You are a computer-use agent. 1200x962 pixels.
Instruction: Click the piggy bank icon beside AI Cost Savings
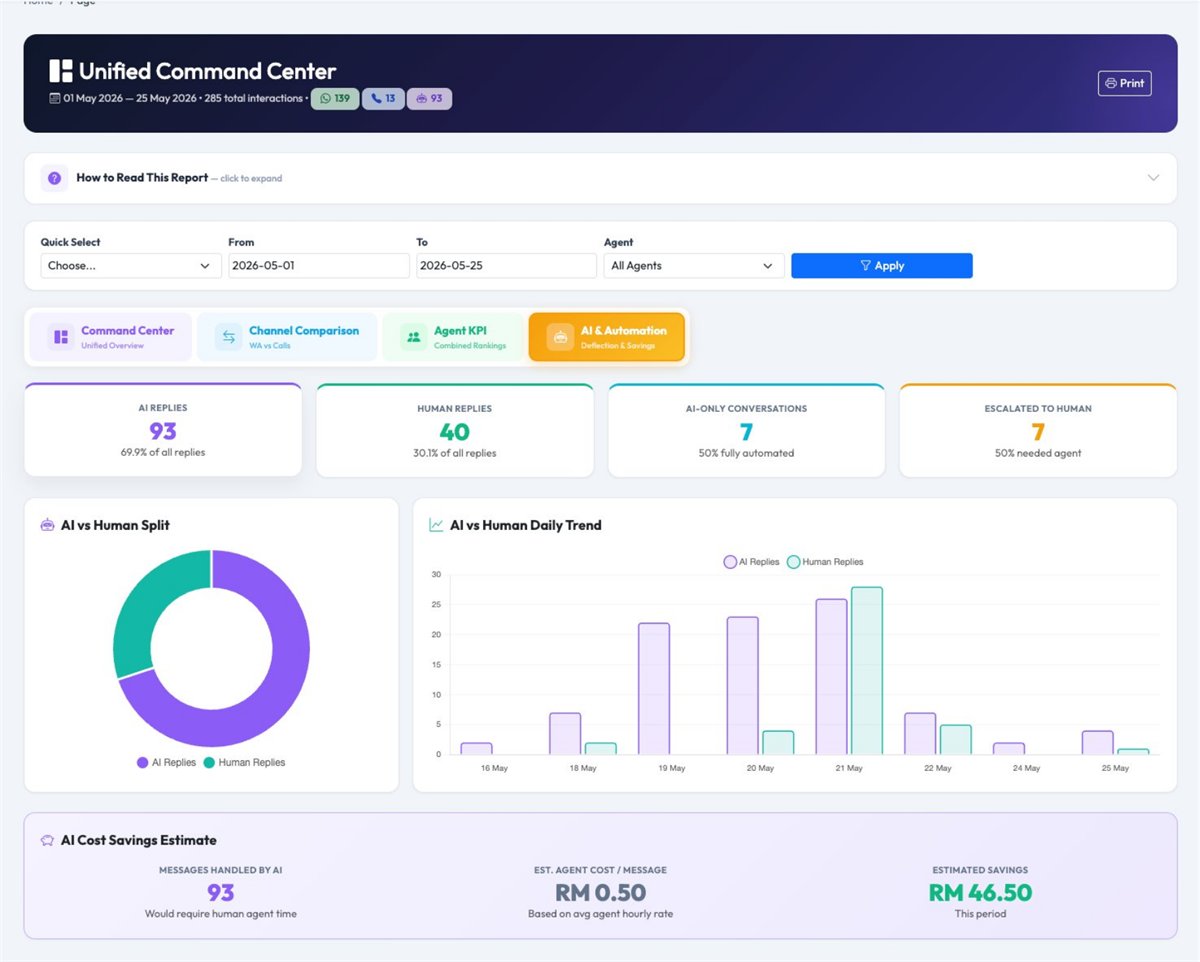pyautogui.click(x=47, y=840)
